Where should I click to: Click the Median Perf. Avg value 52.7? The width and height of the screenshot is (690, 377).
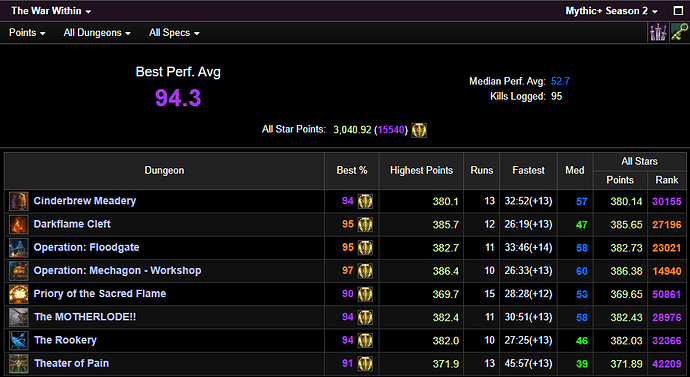pos(560,81)
